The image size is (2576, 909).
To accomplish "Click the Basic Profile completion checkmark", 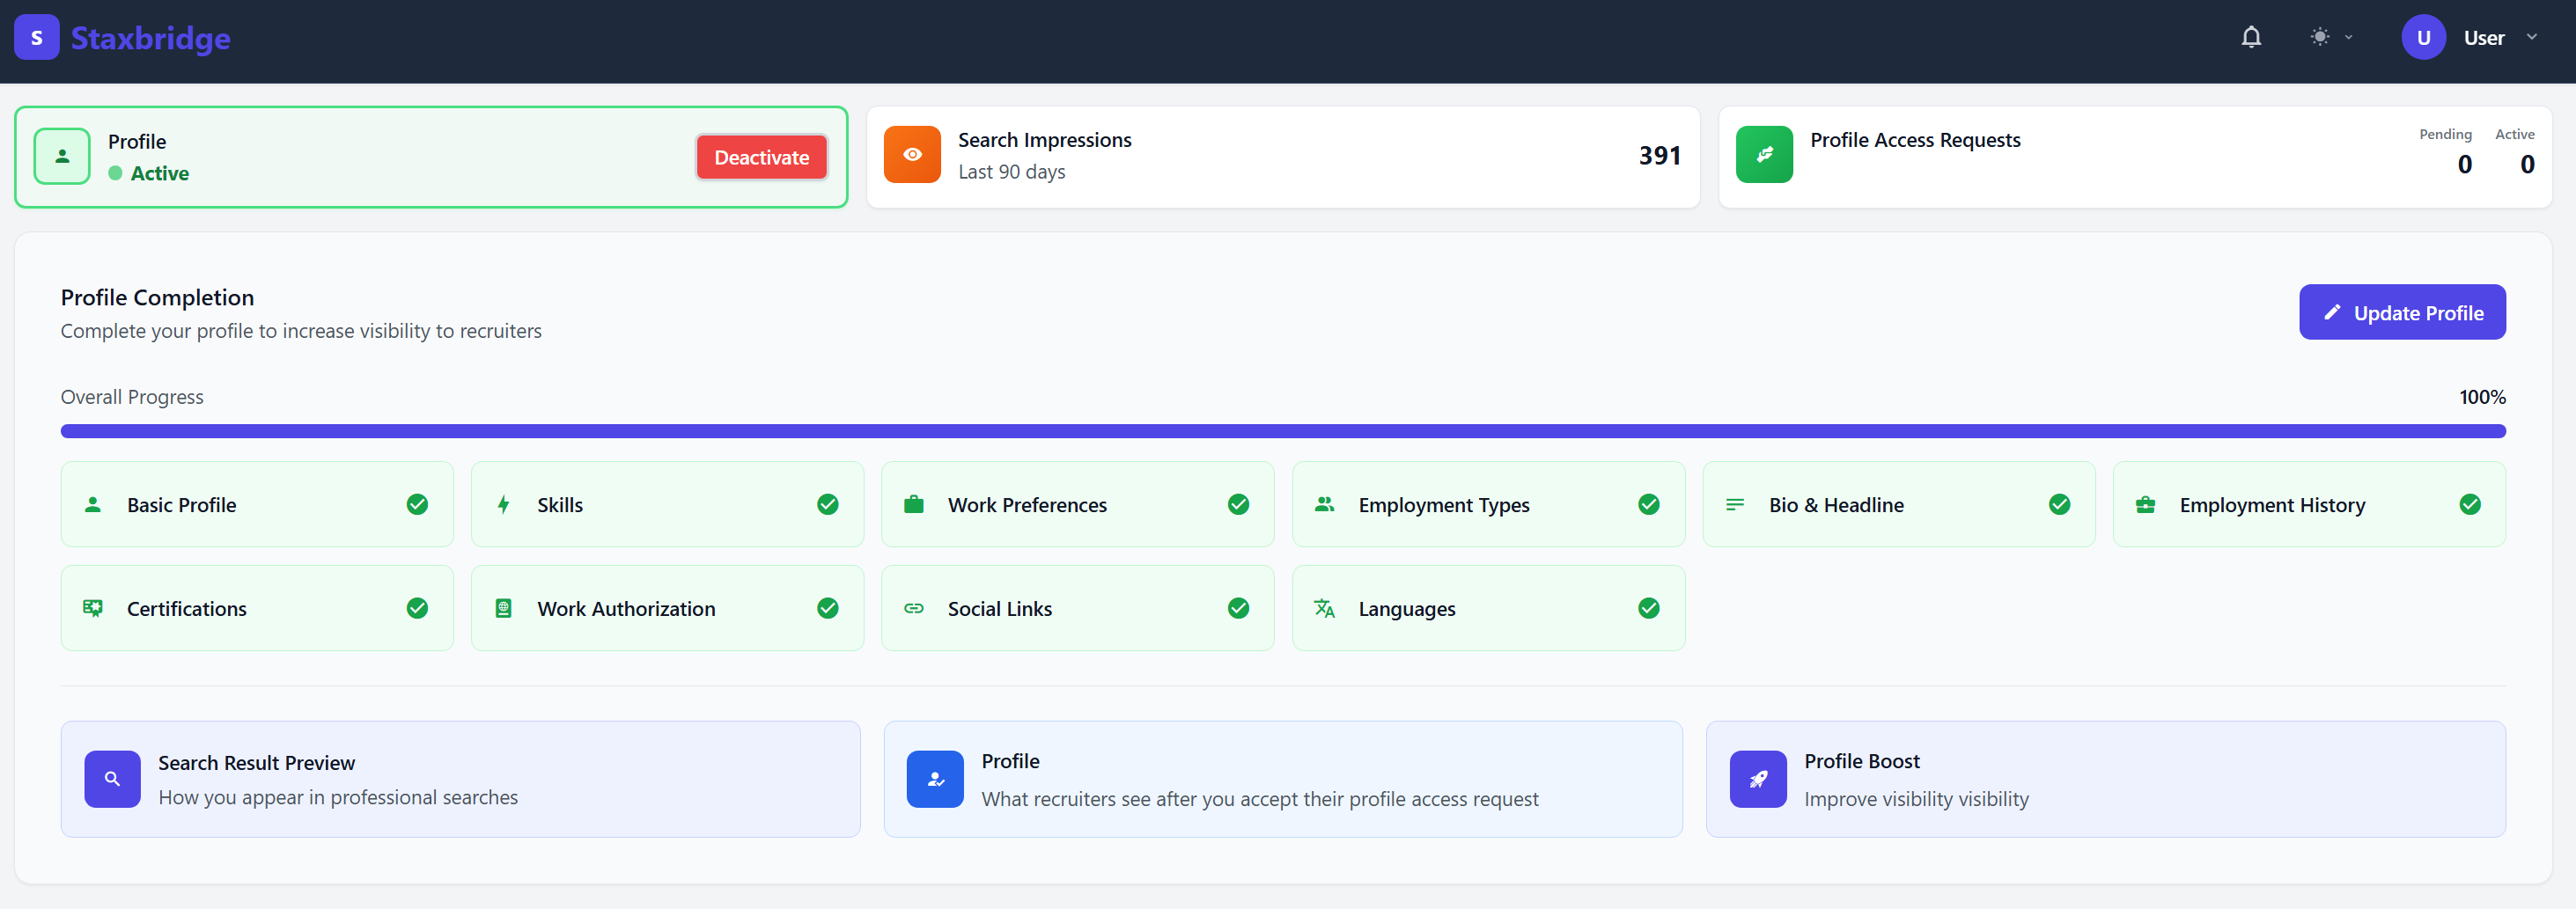I will [x=417, y=504].
